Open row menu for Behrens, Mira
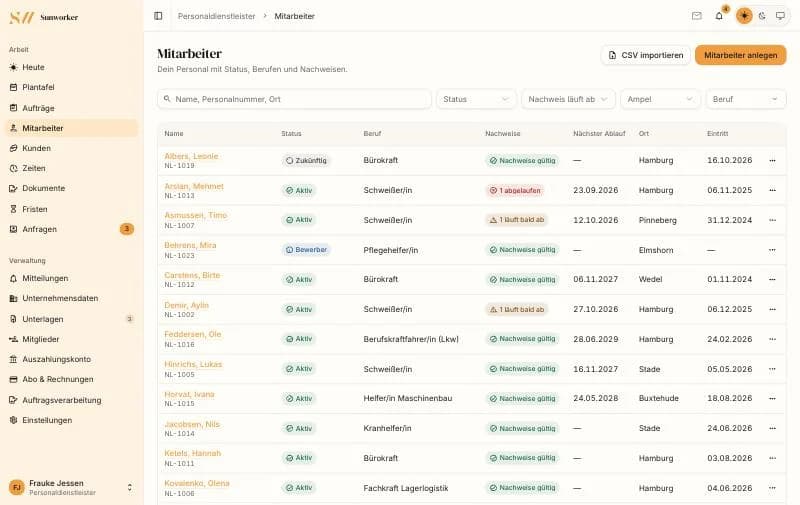Viewport: 800px width, 505px height. pos(772,250)
